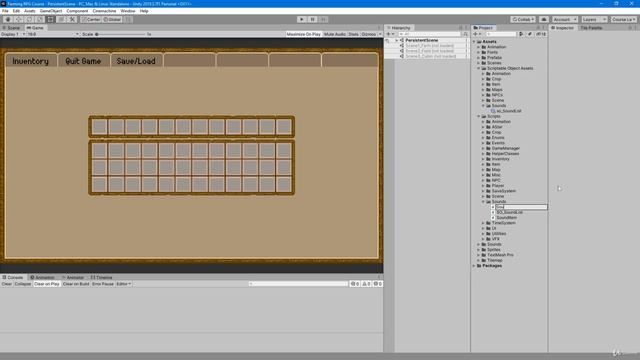Click the Project search field
The height and width of the screenshot is (360, 640).
500,34
